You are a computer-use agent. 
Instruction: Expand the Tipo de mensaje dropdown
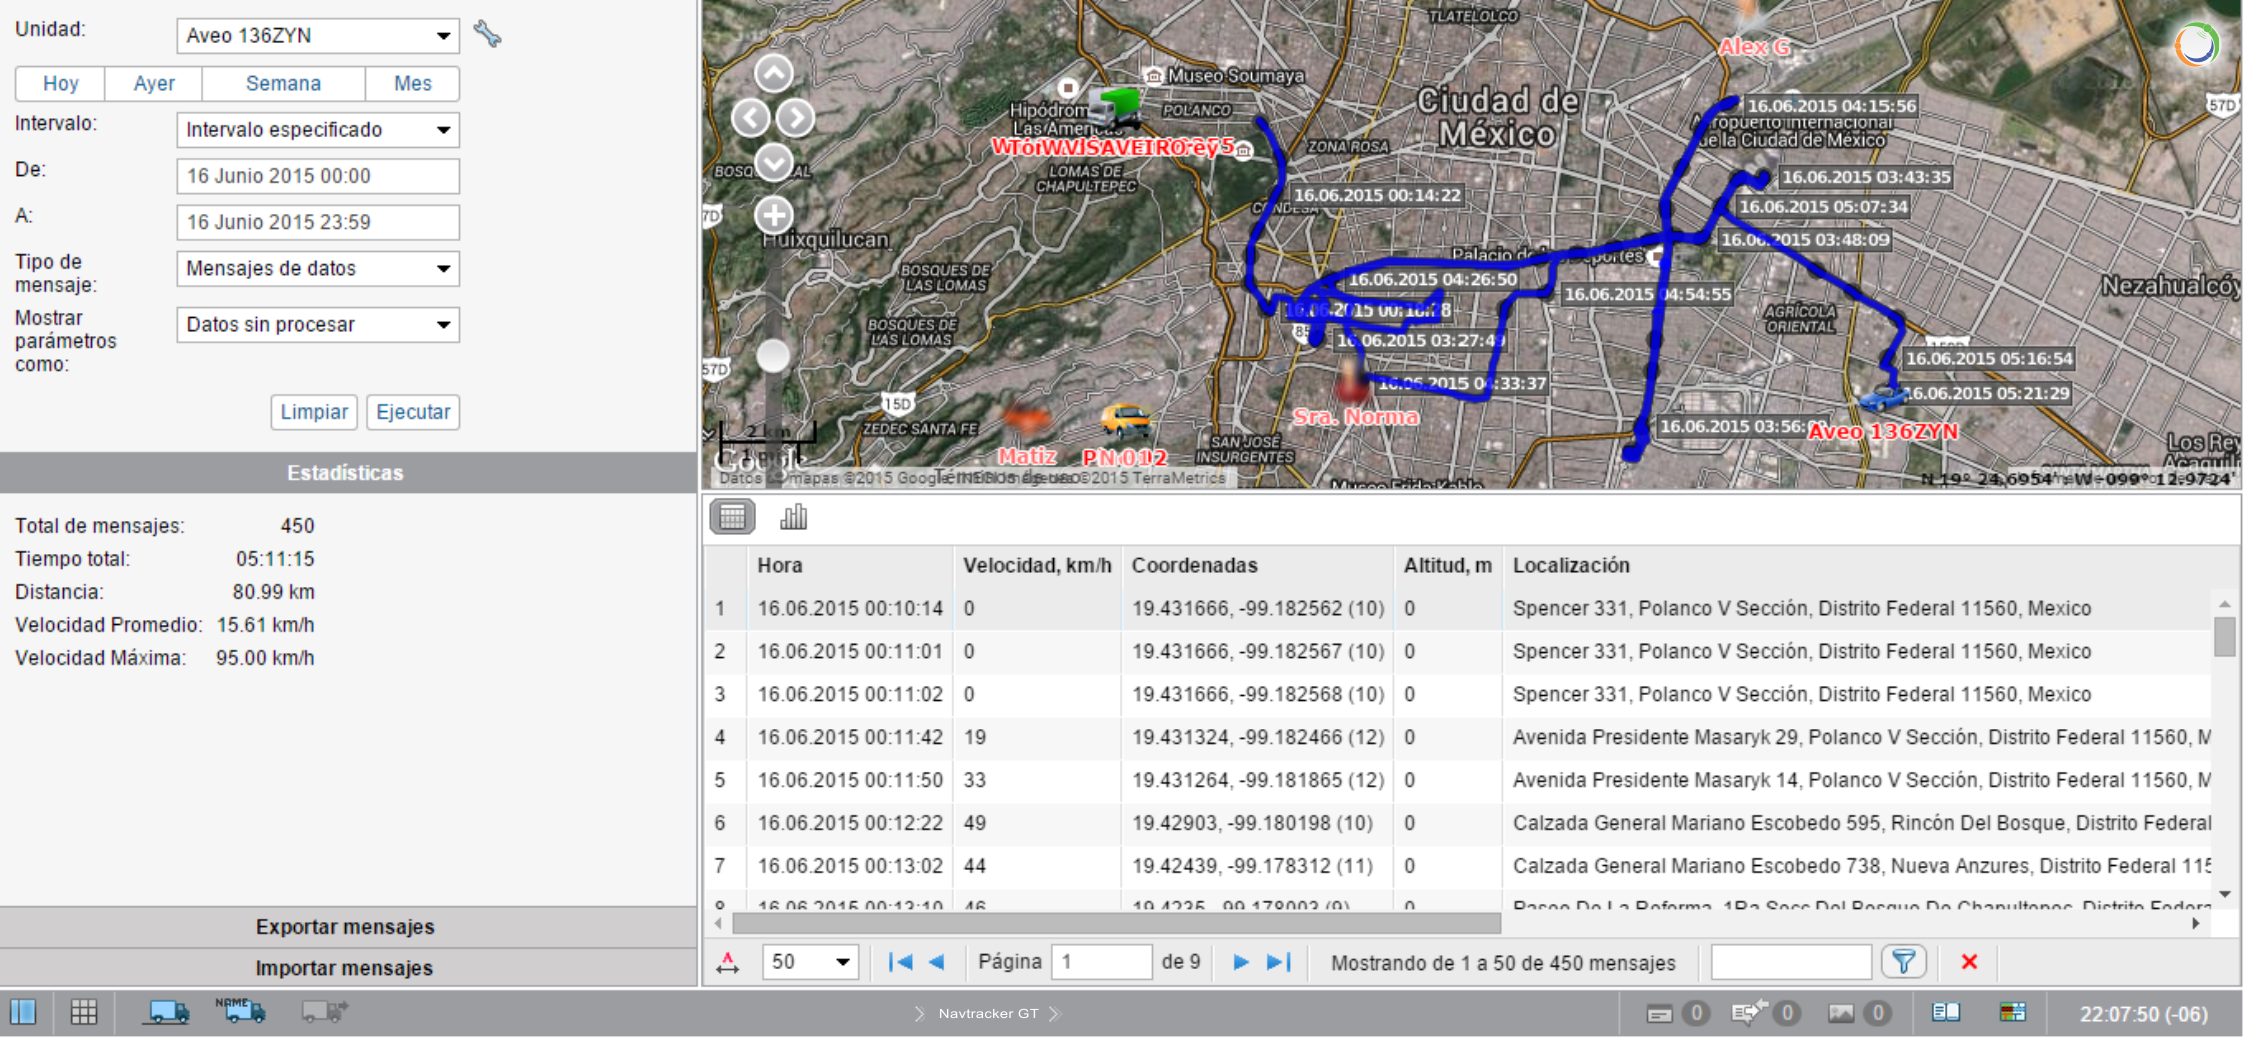[317, 269]
